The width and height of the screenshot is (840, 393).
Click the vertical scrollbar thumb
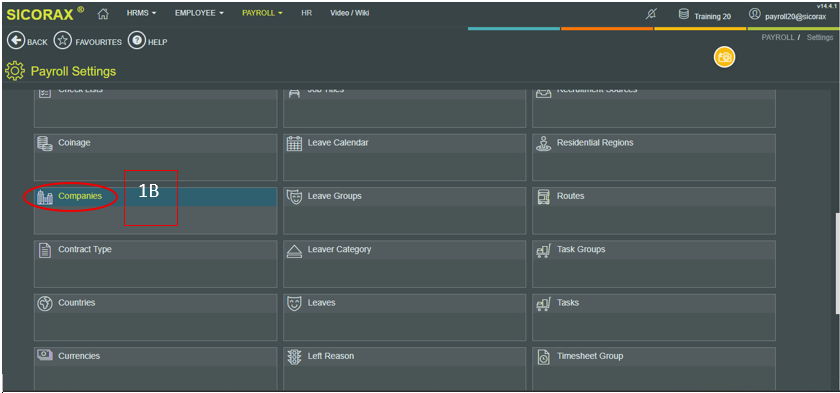pos(837,264)
